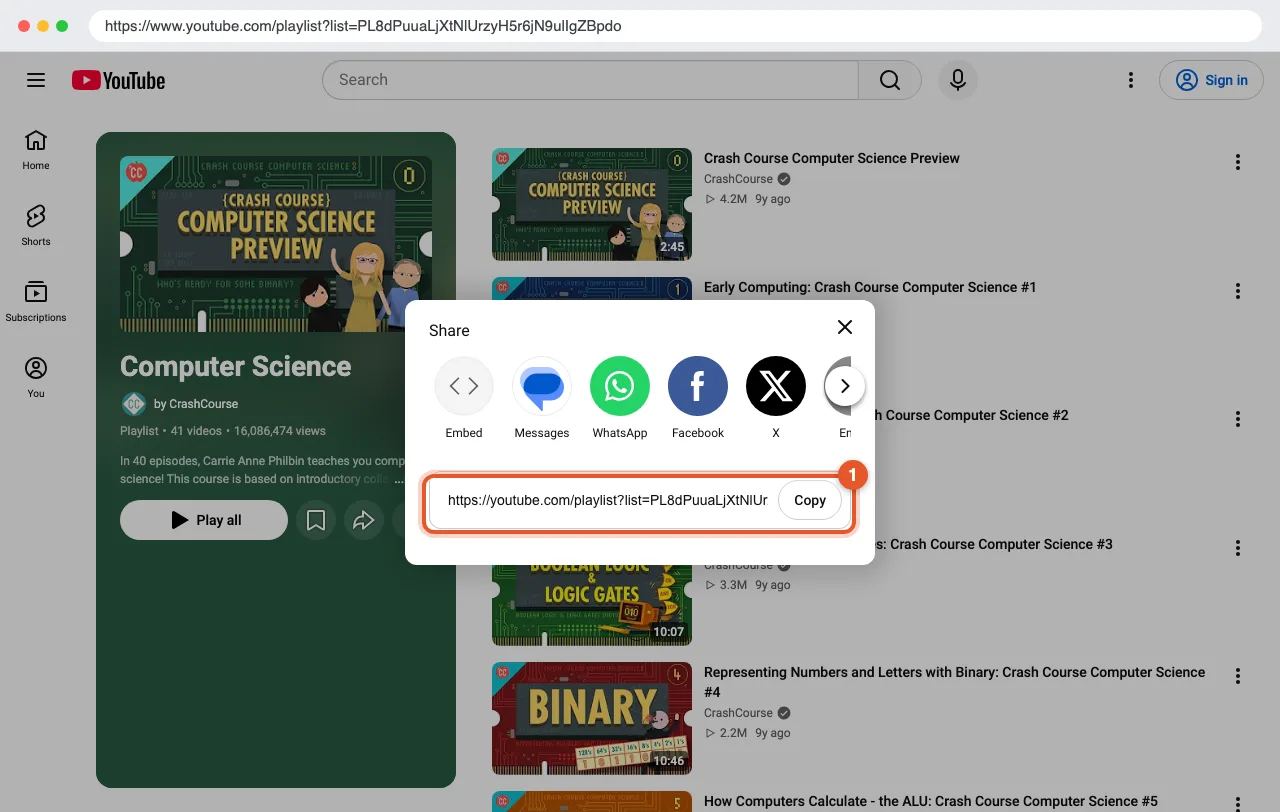Screen dimensions: 1280x812
Task: Click the Sign in button
Action: coord(1212,80)
